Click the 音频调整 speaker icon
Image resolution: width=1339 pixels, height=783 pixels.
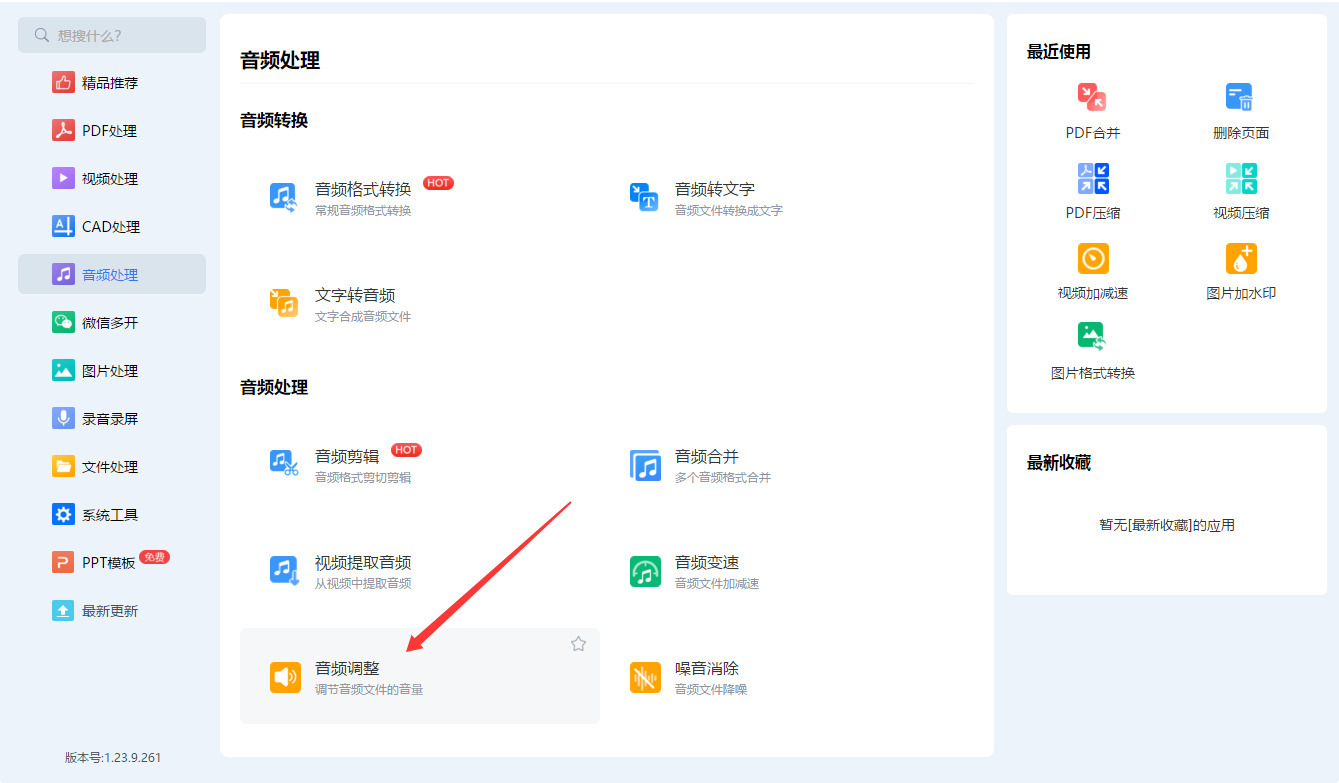point(285,677)
